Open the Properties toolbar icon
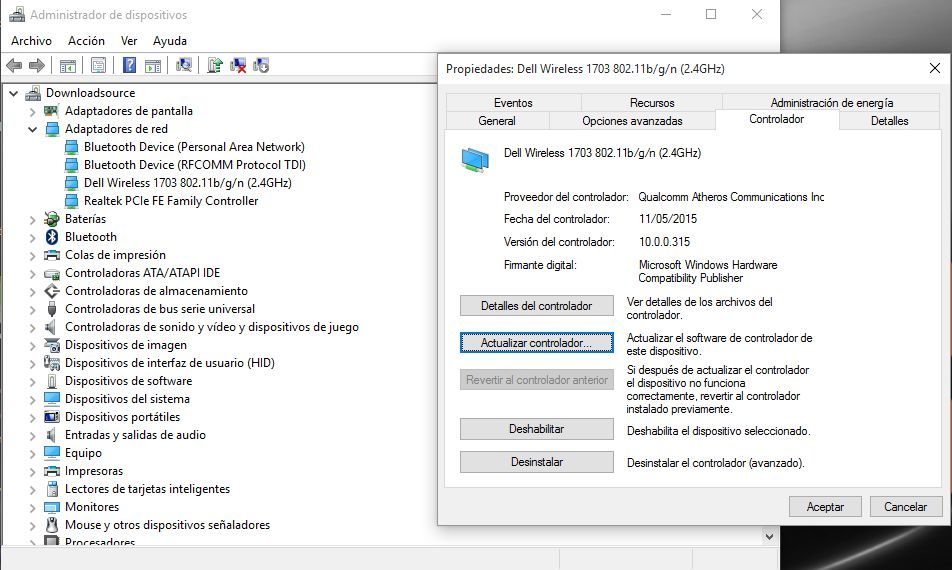This screenshot has width=952, height=570. coord(98,66)
